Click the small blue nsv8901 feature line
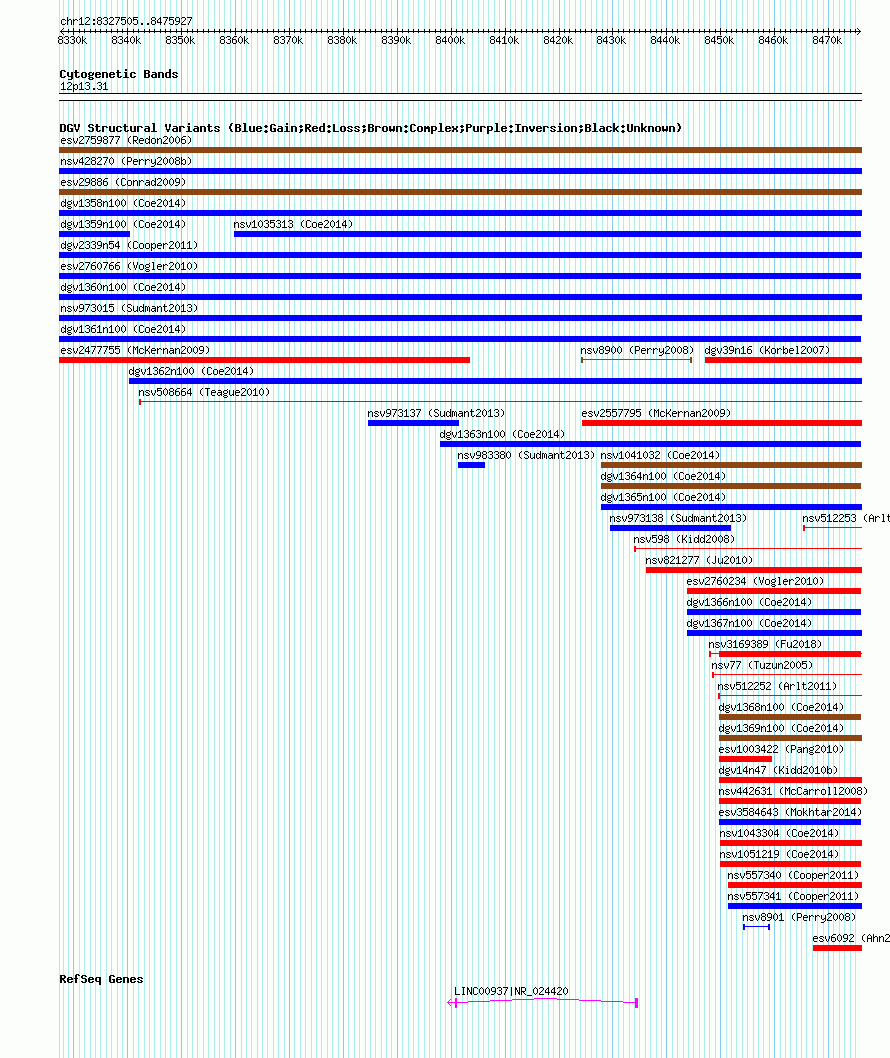 (756, 927)
